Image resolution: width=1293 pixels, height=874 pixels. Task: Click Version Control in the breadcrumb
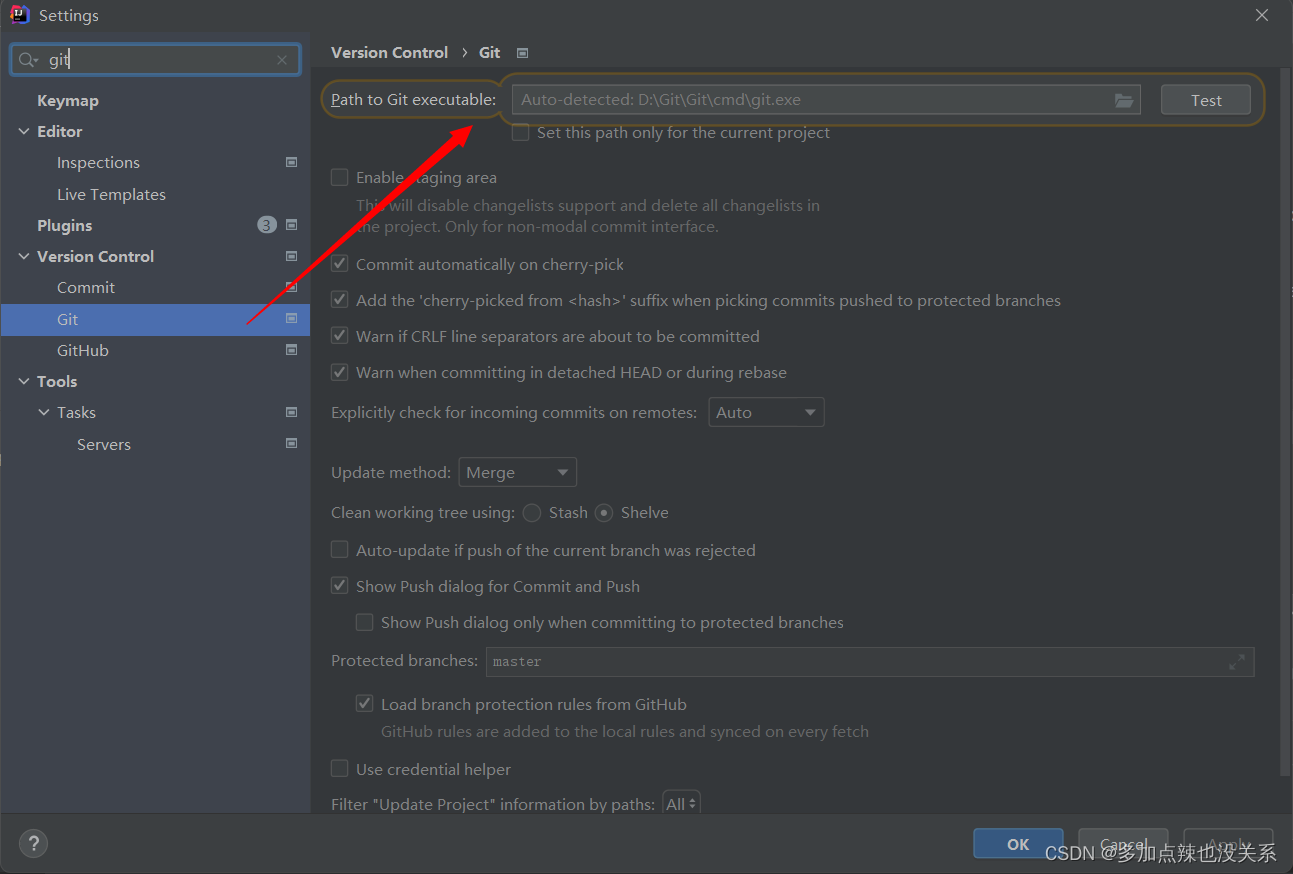389,52
